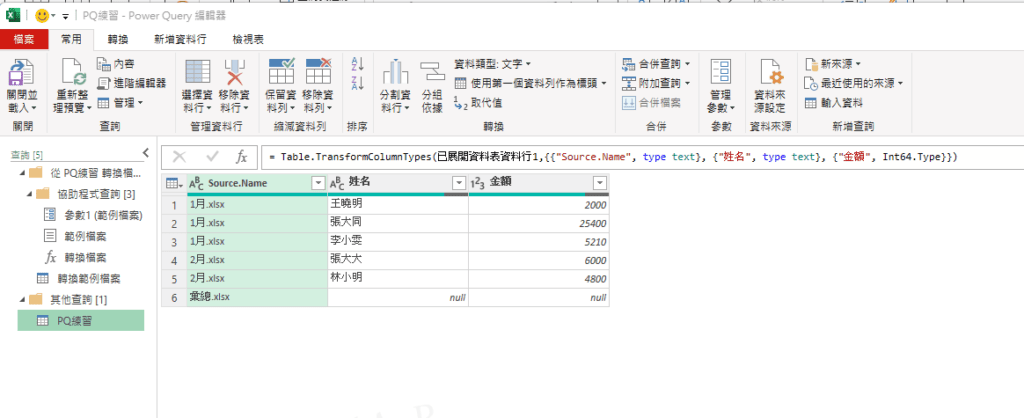Image resolution: width=1024 pixels, height=418 pixels.
Task: Click the 移除資料行 (Remove Columns) icon
Action: coord(234,73)
